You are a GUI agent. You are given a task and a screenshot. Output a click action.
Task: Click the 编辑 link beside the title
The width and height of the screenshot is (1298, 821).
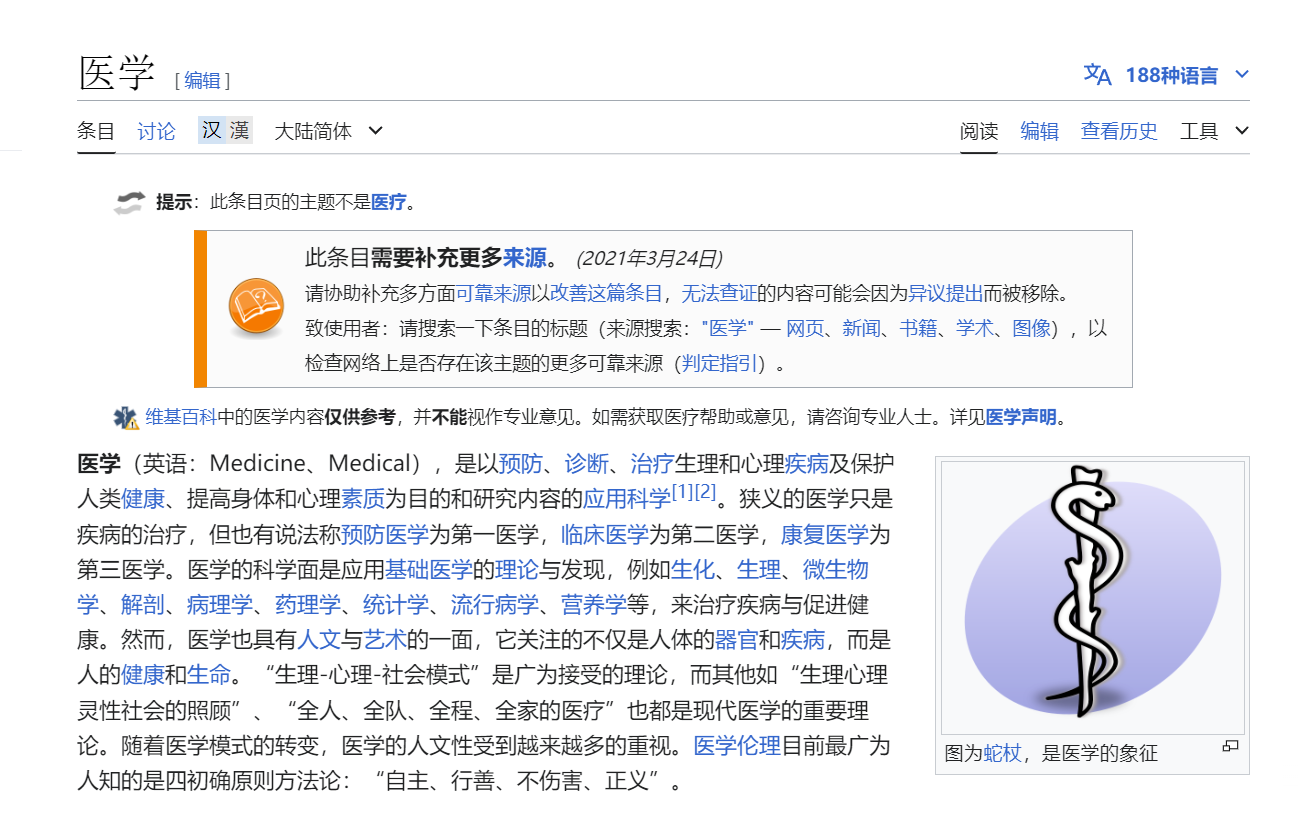pyautogui.click(x=202, y=81)
